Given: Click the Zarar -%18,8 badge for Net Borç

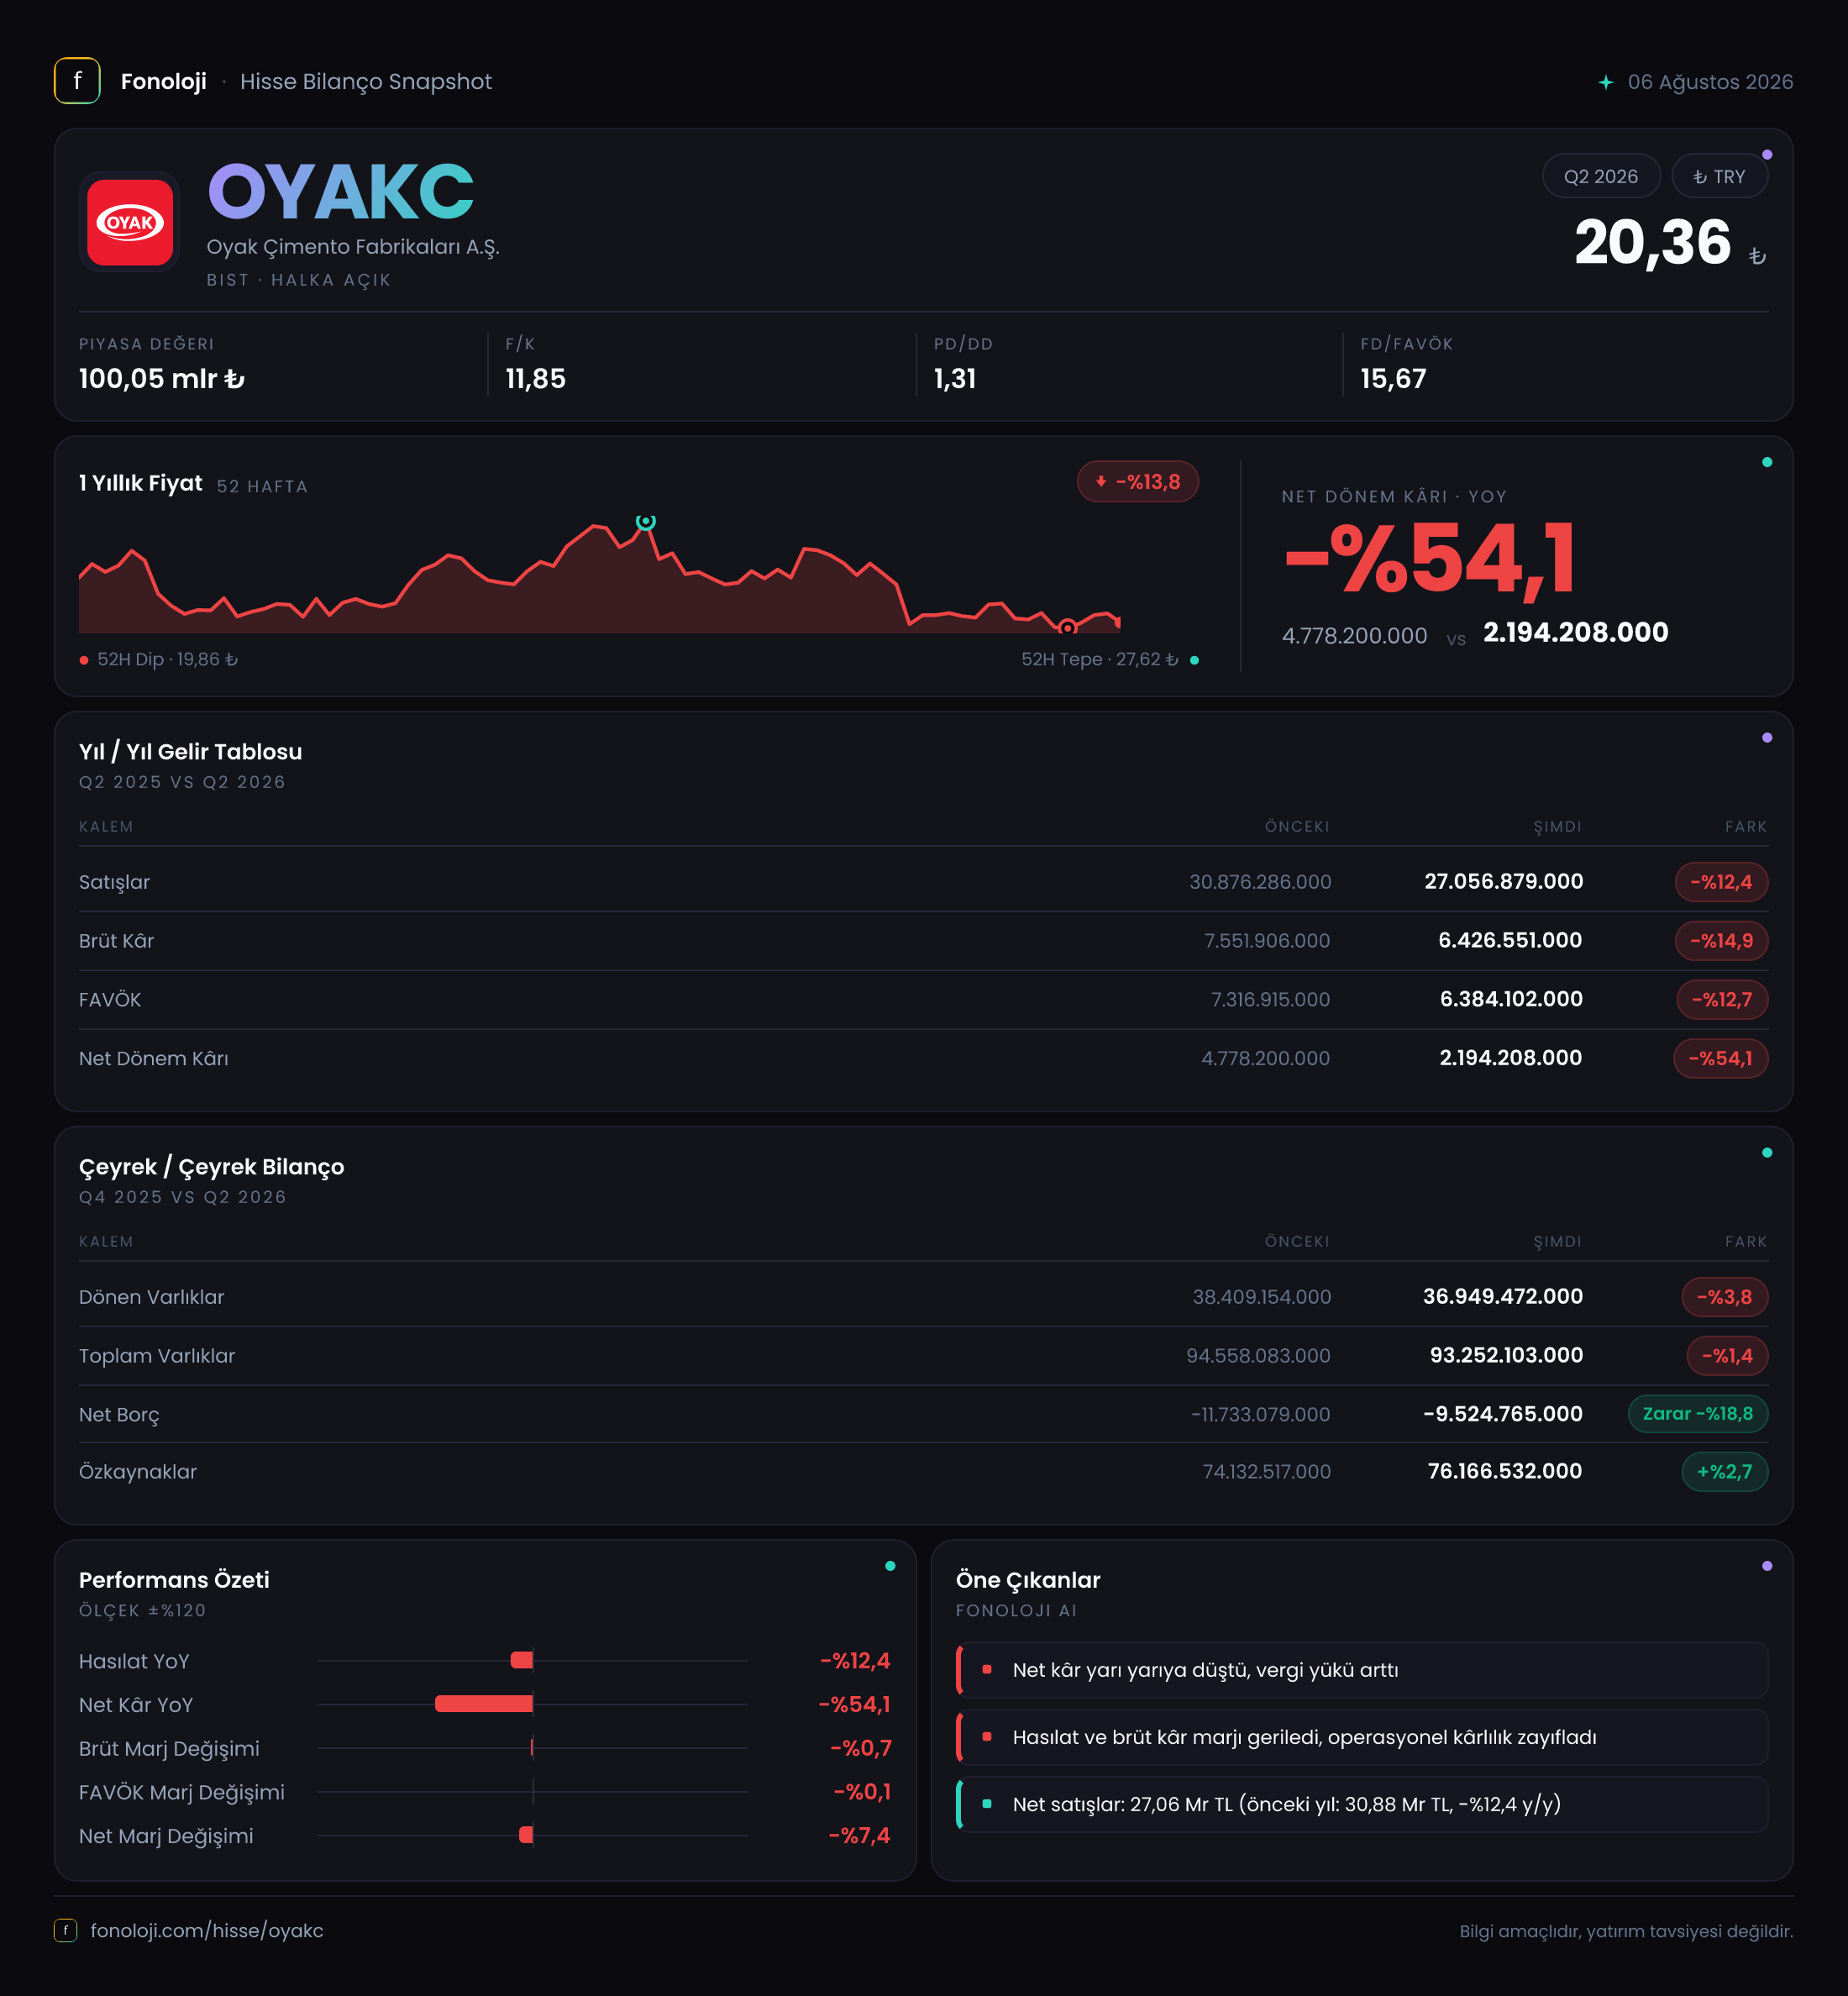Looking at the screenshot, I should (x=1698, y=1413).
